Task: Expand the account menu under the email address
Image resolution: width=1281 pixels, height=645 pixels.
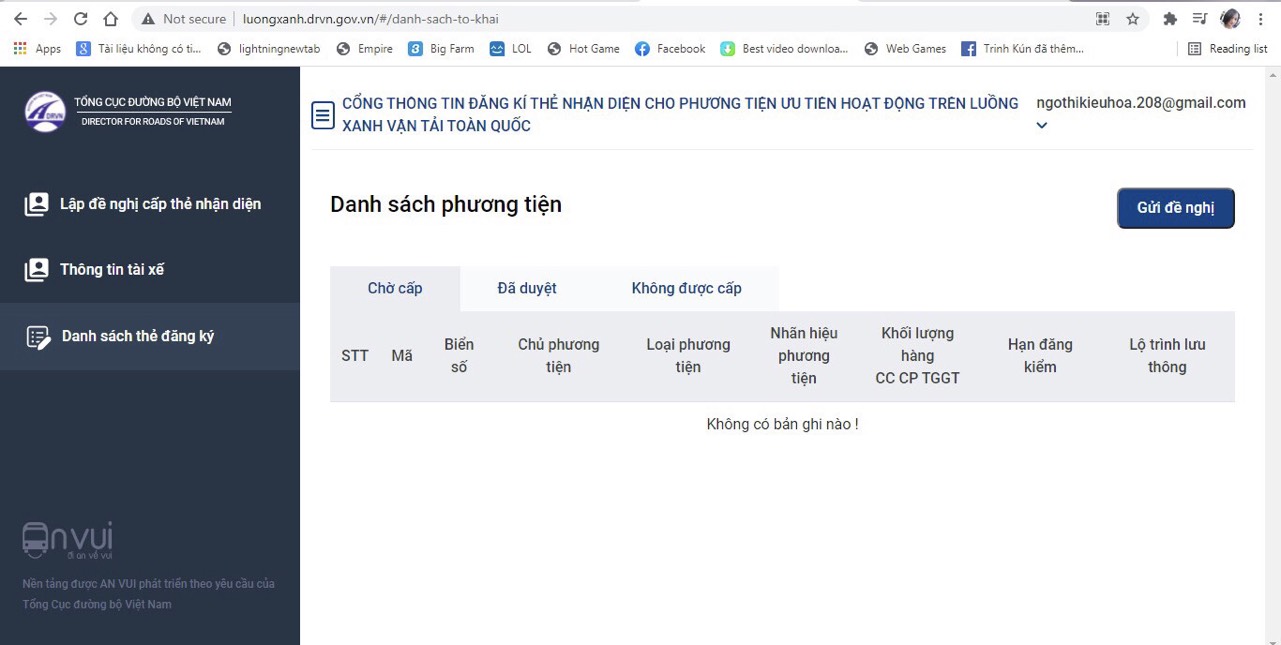Action: coord(1041,126)
